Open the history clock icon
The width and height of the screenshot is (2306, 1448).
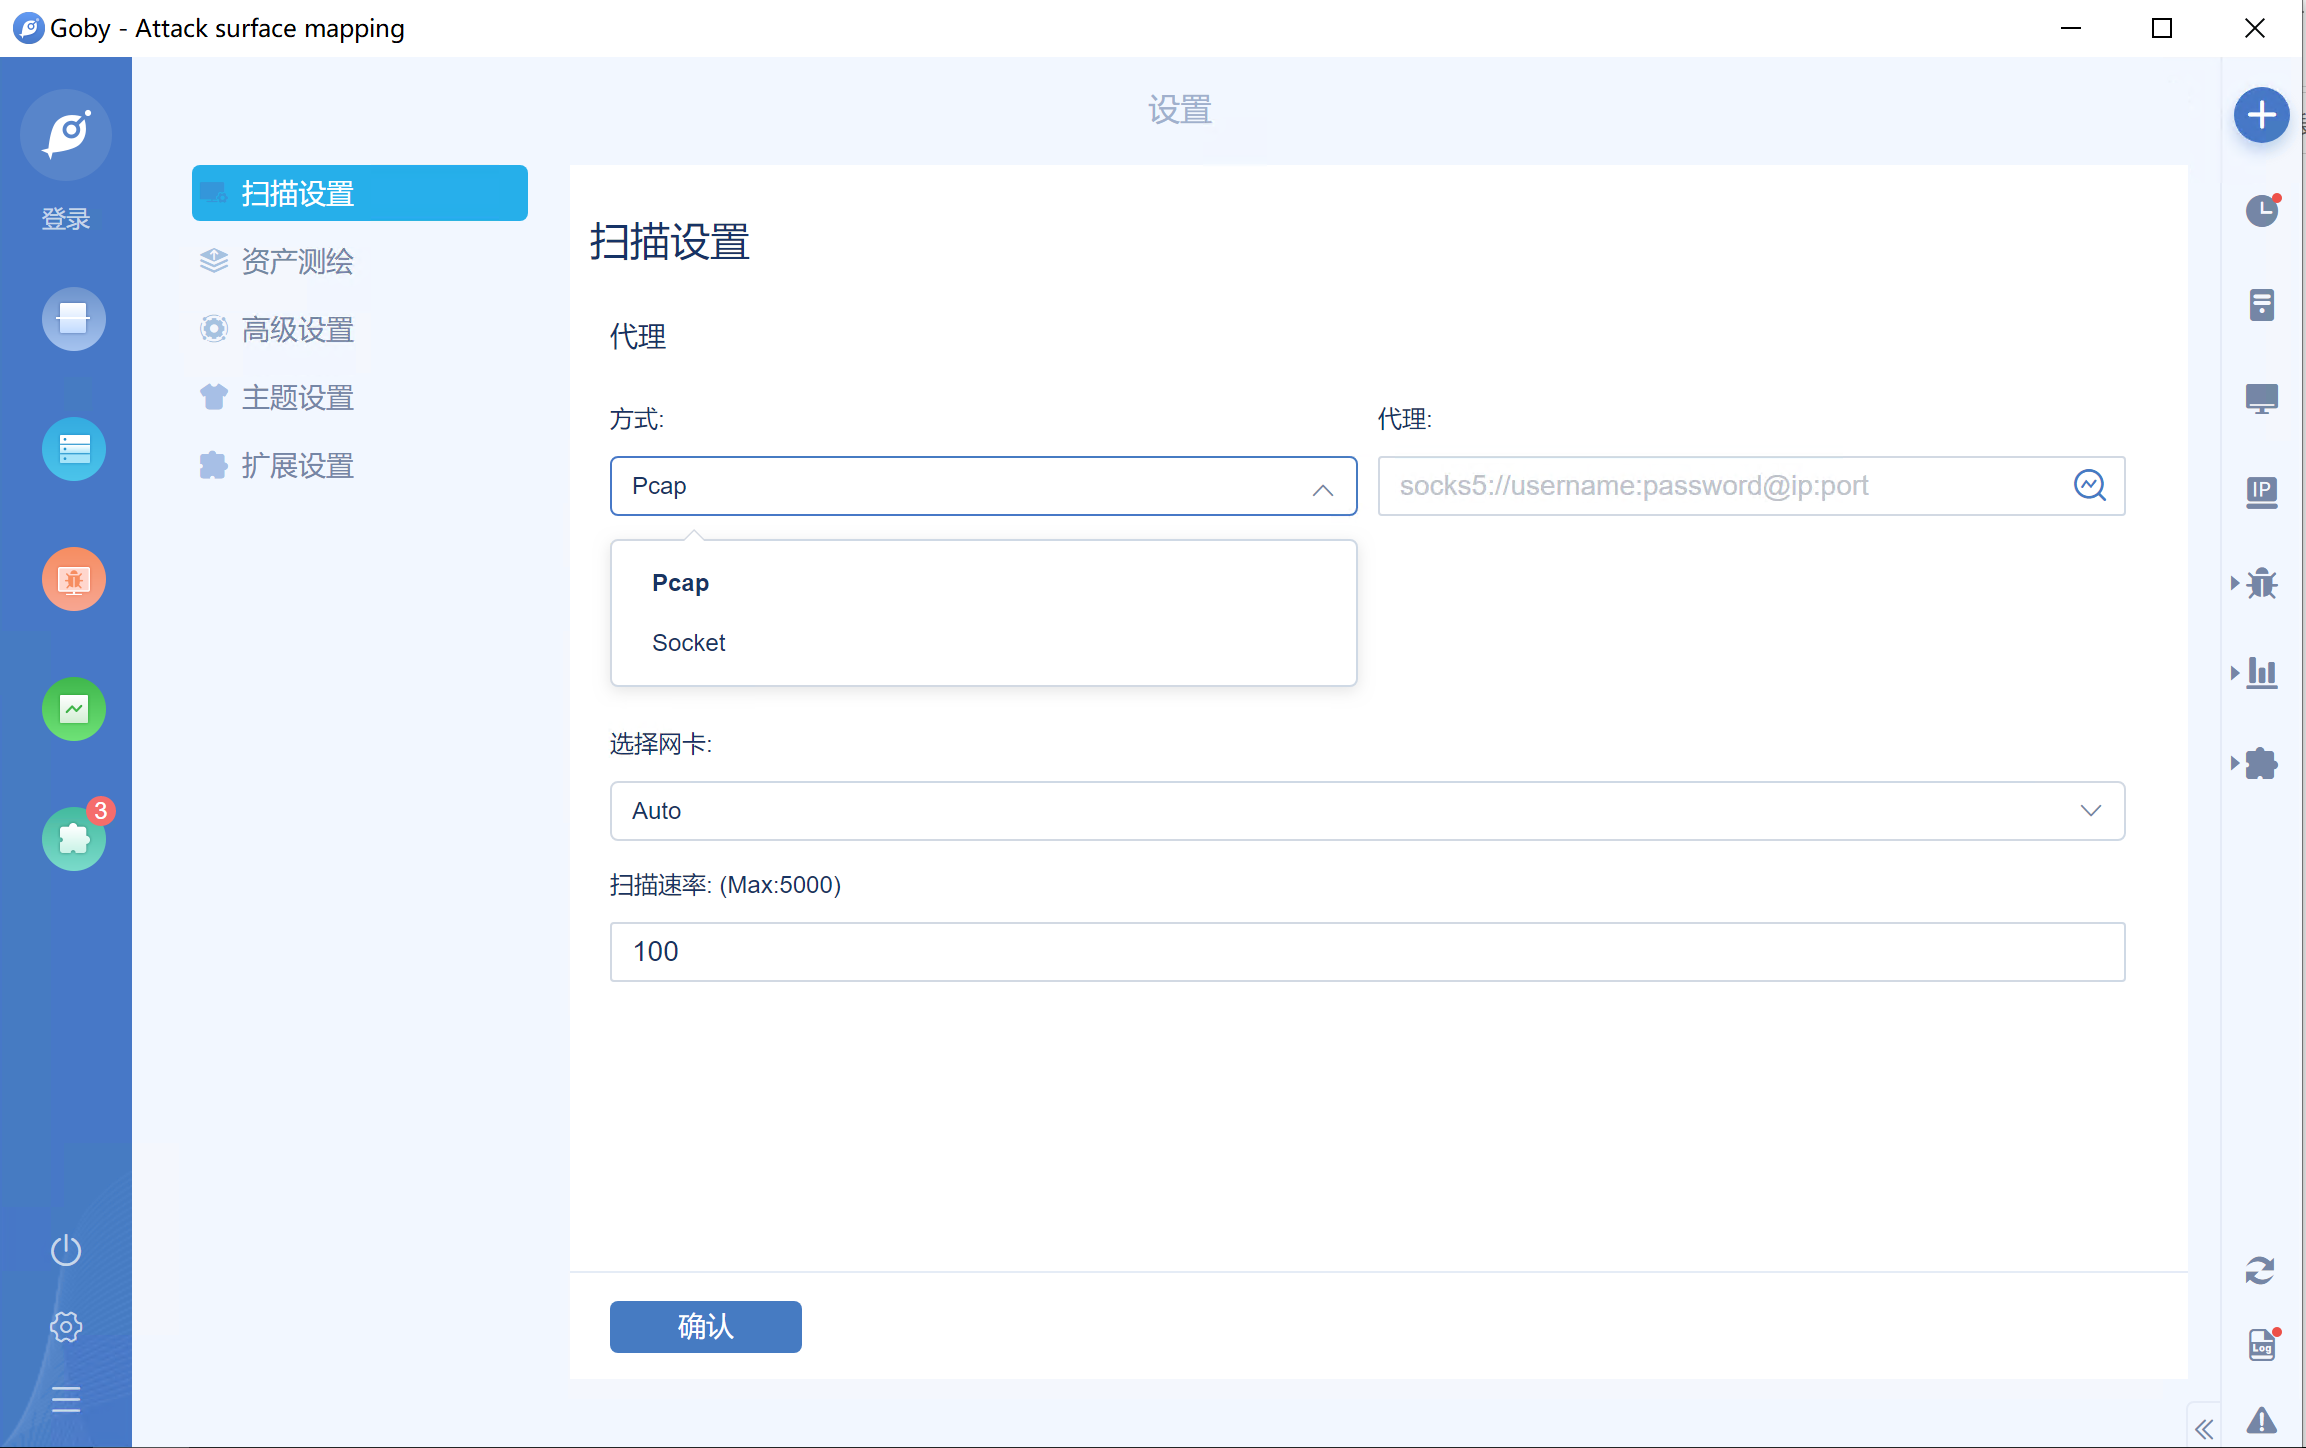tap(2262, 210)
